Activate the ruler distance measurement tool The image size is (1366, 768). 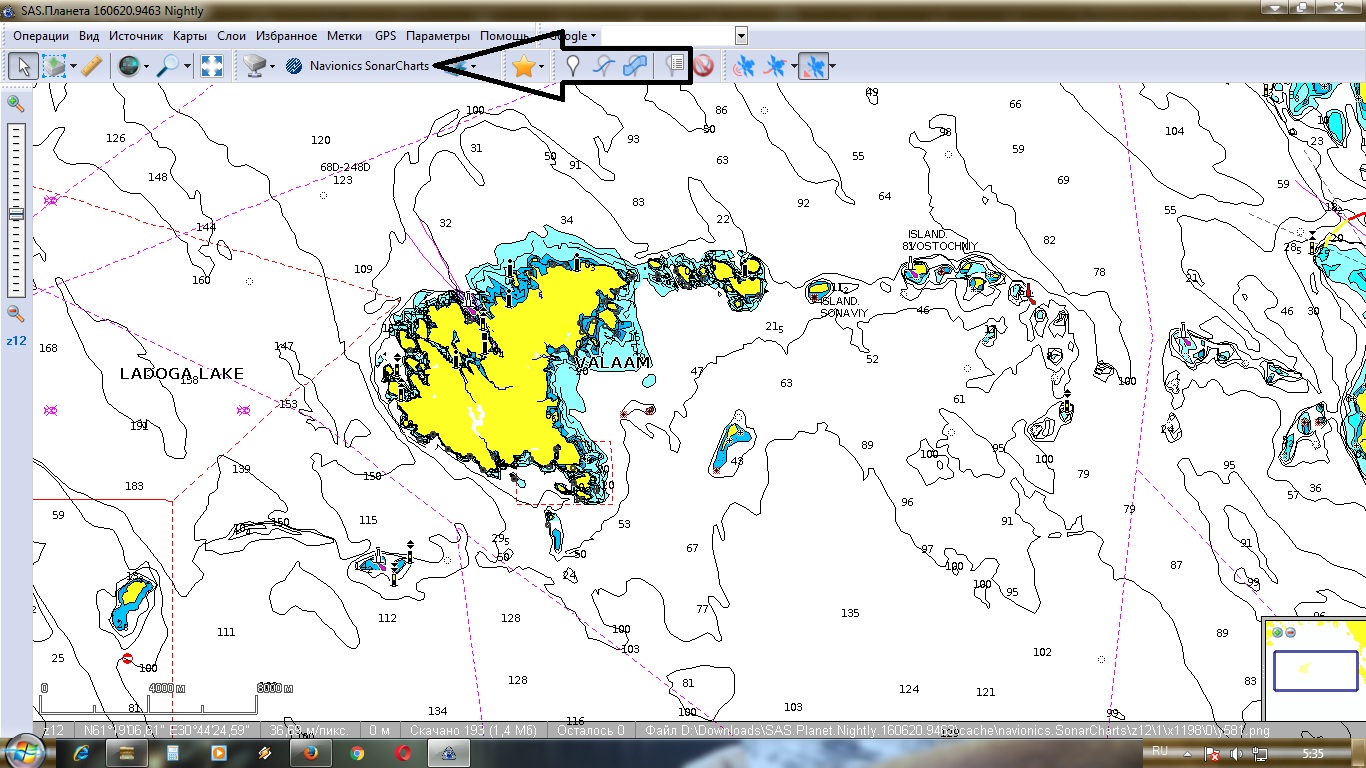tap(91, 66)
